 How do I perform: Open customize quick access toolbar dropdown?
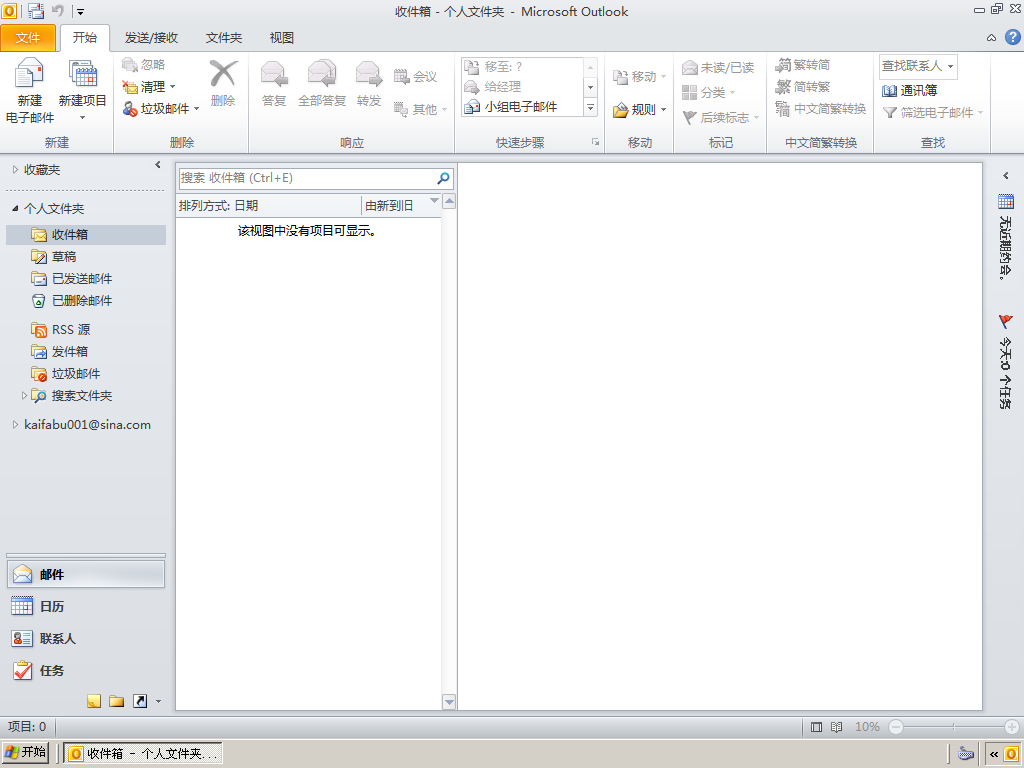pyautogui.click(x=80, y=11)
